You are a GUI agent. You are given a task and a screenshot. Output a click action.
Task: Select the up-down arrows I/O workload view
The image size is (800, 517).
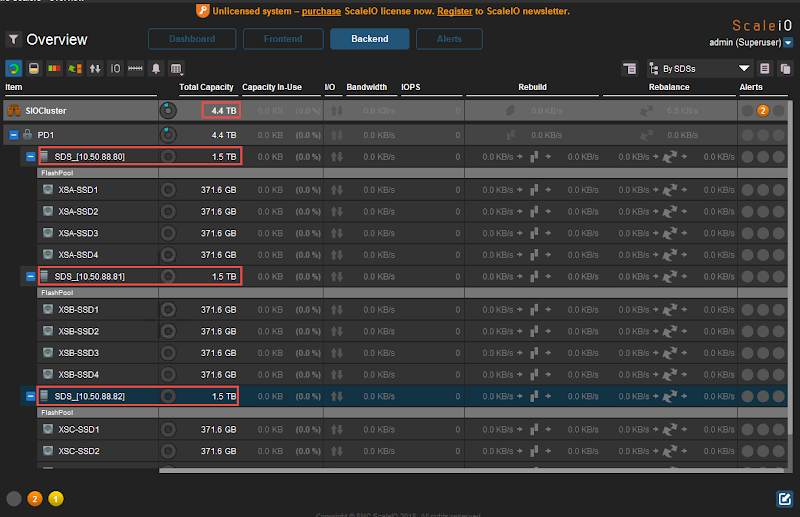click(95, 68)
